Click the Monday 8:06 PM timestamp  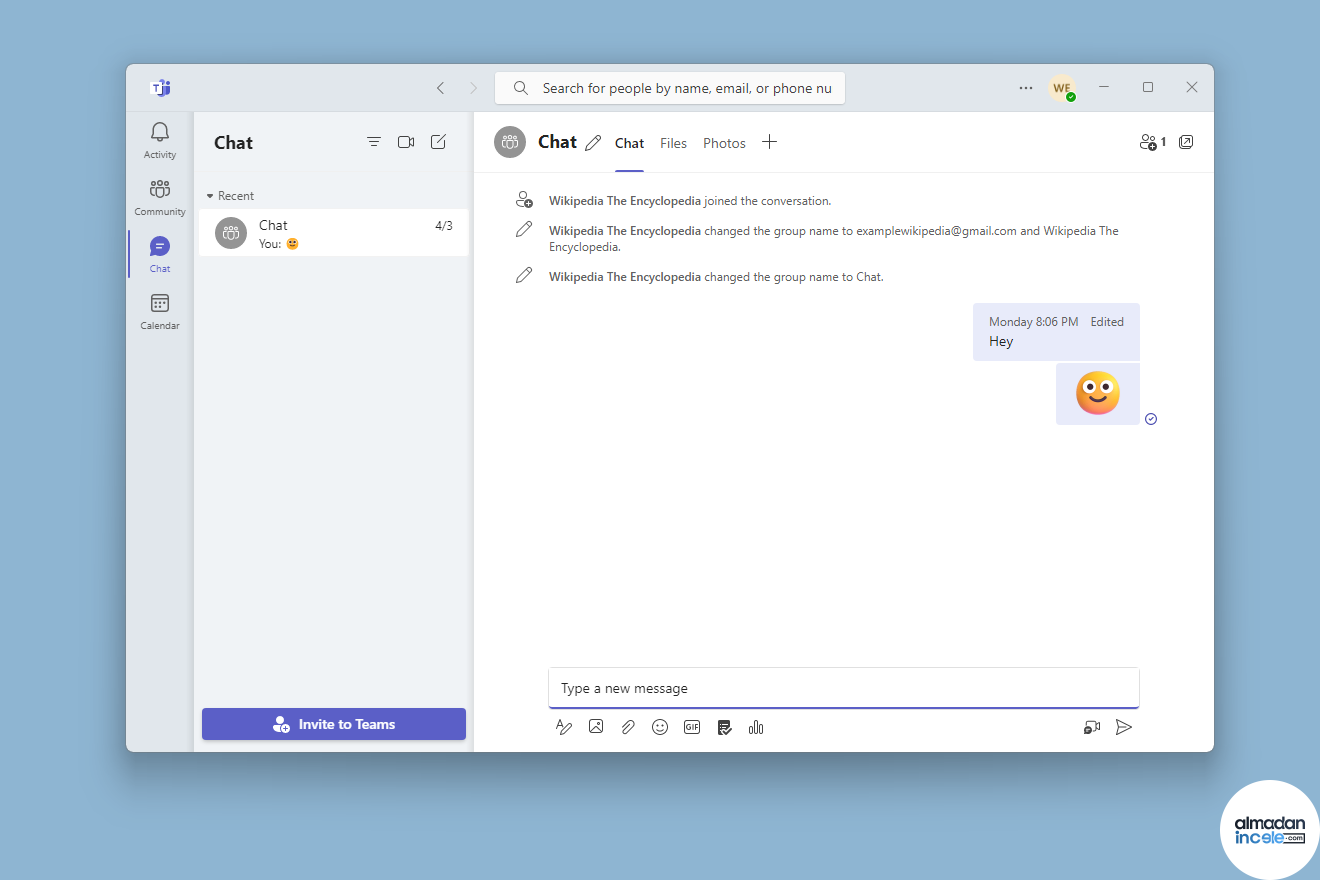point(1034,322)
